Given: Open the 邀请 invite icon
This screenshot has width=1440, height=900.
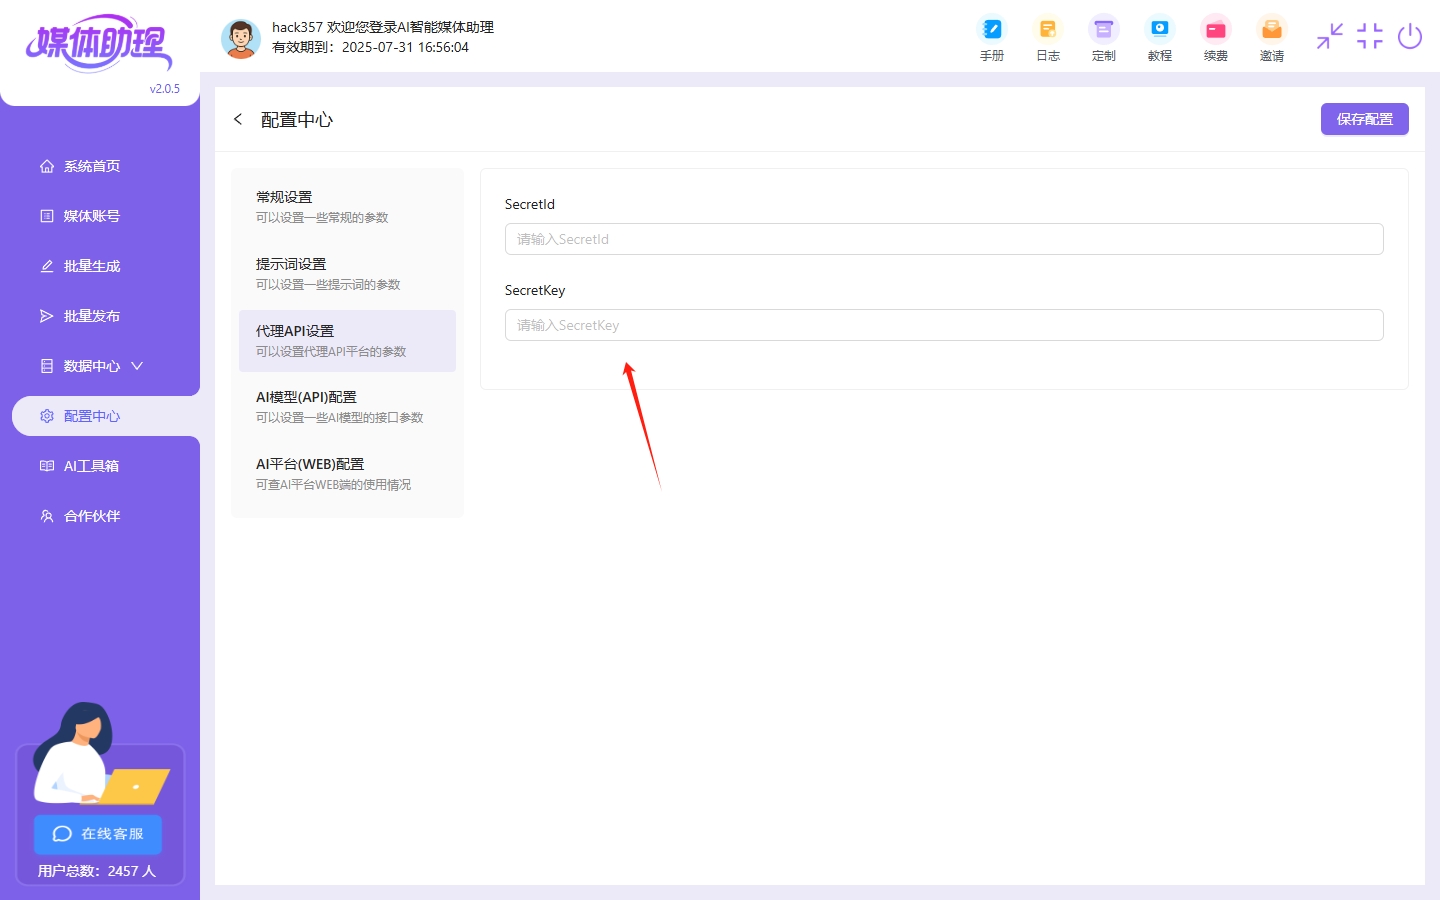Looking at the screenshot, I should pyautogui.click(x=1271, y=37).
